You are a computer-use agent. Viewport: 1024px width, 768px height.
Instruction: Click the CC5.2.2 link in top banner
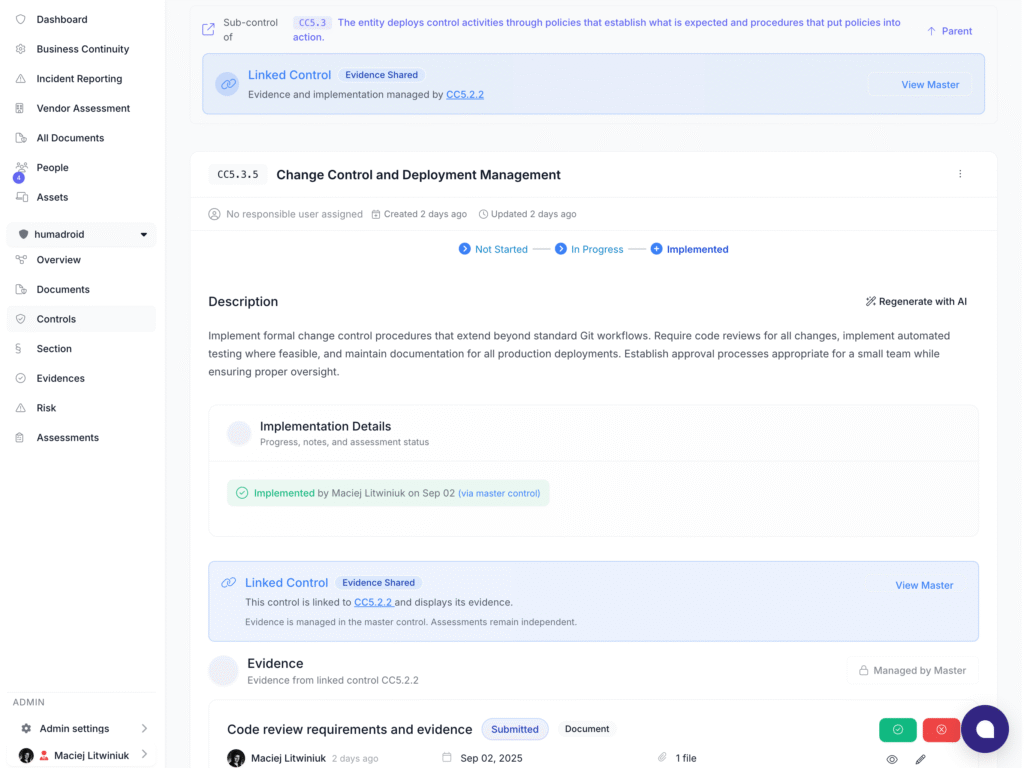[464, 94]
